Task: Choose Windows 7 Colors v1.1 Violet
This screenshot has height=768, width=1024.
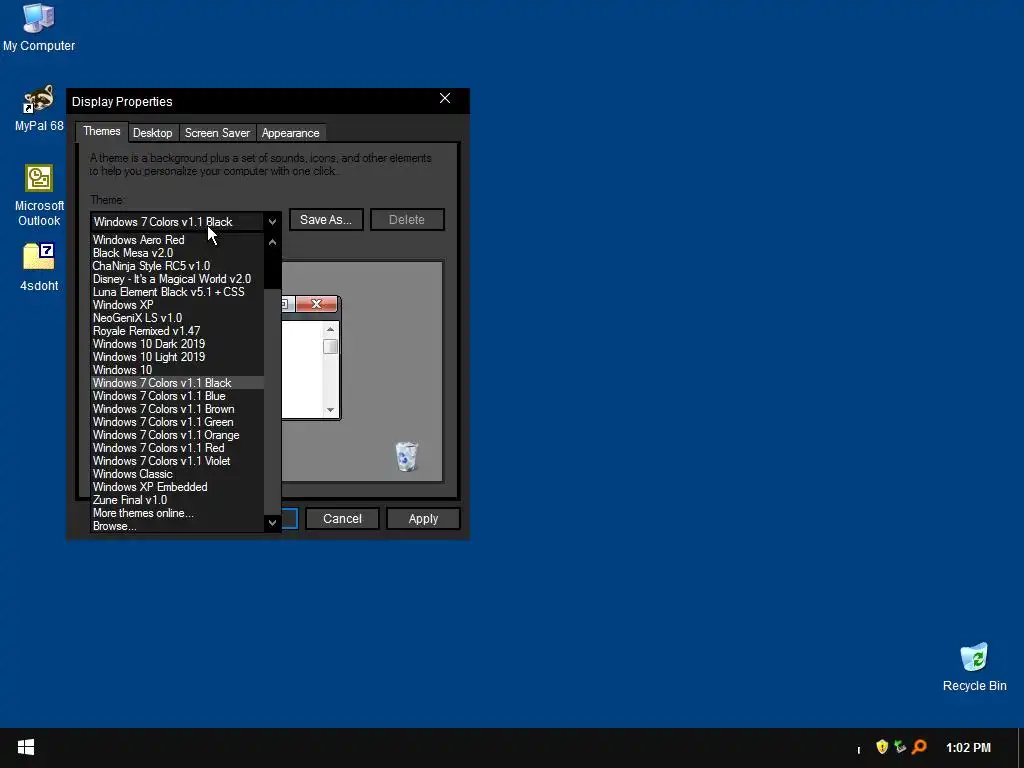Action: (x=177, y=461)
